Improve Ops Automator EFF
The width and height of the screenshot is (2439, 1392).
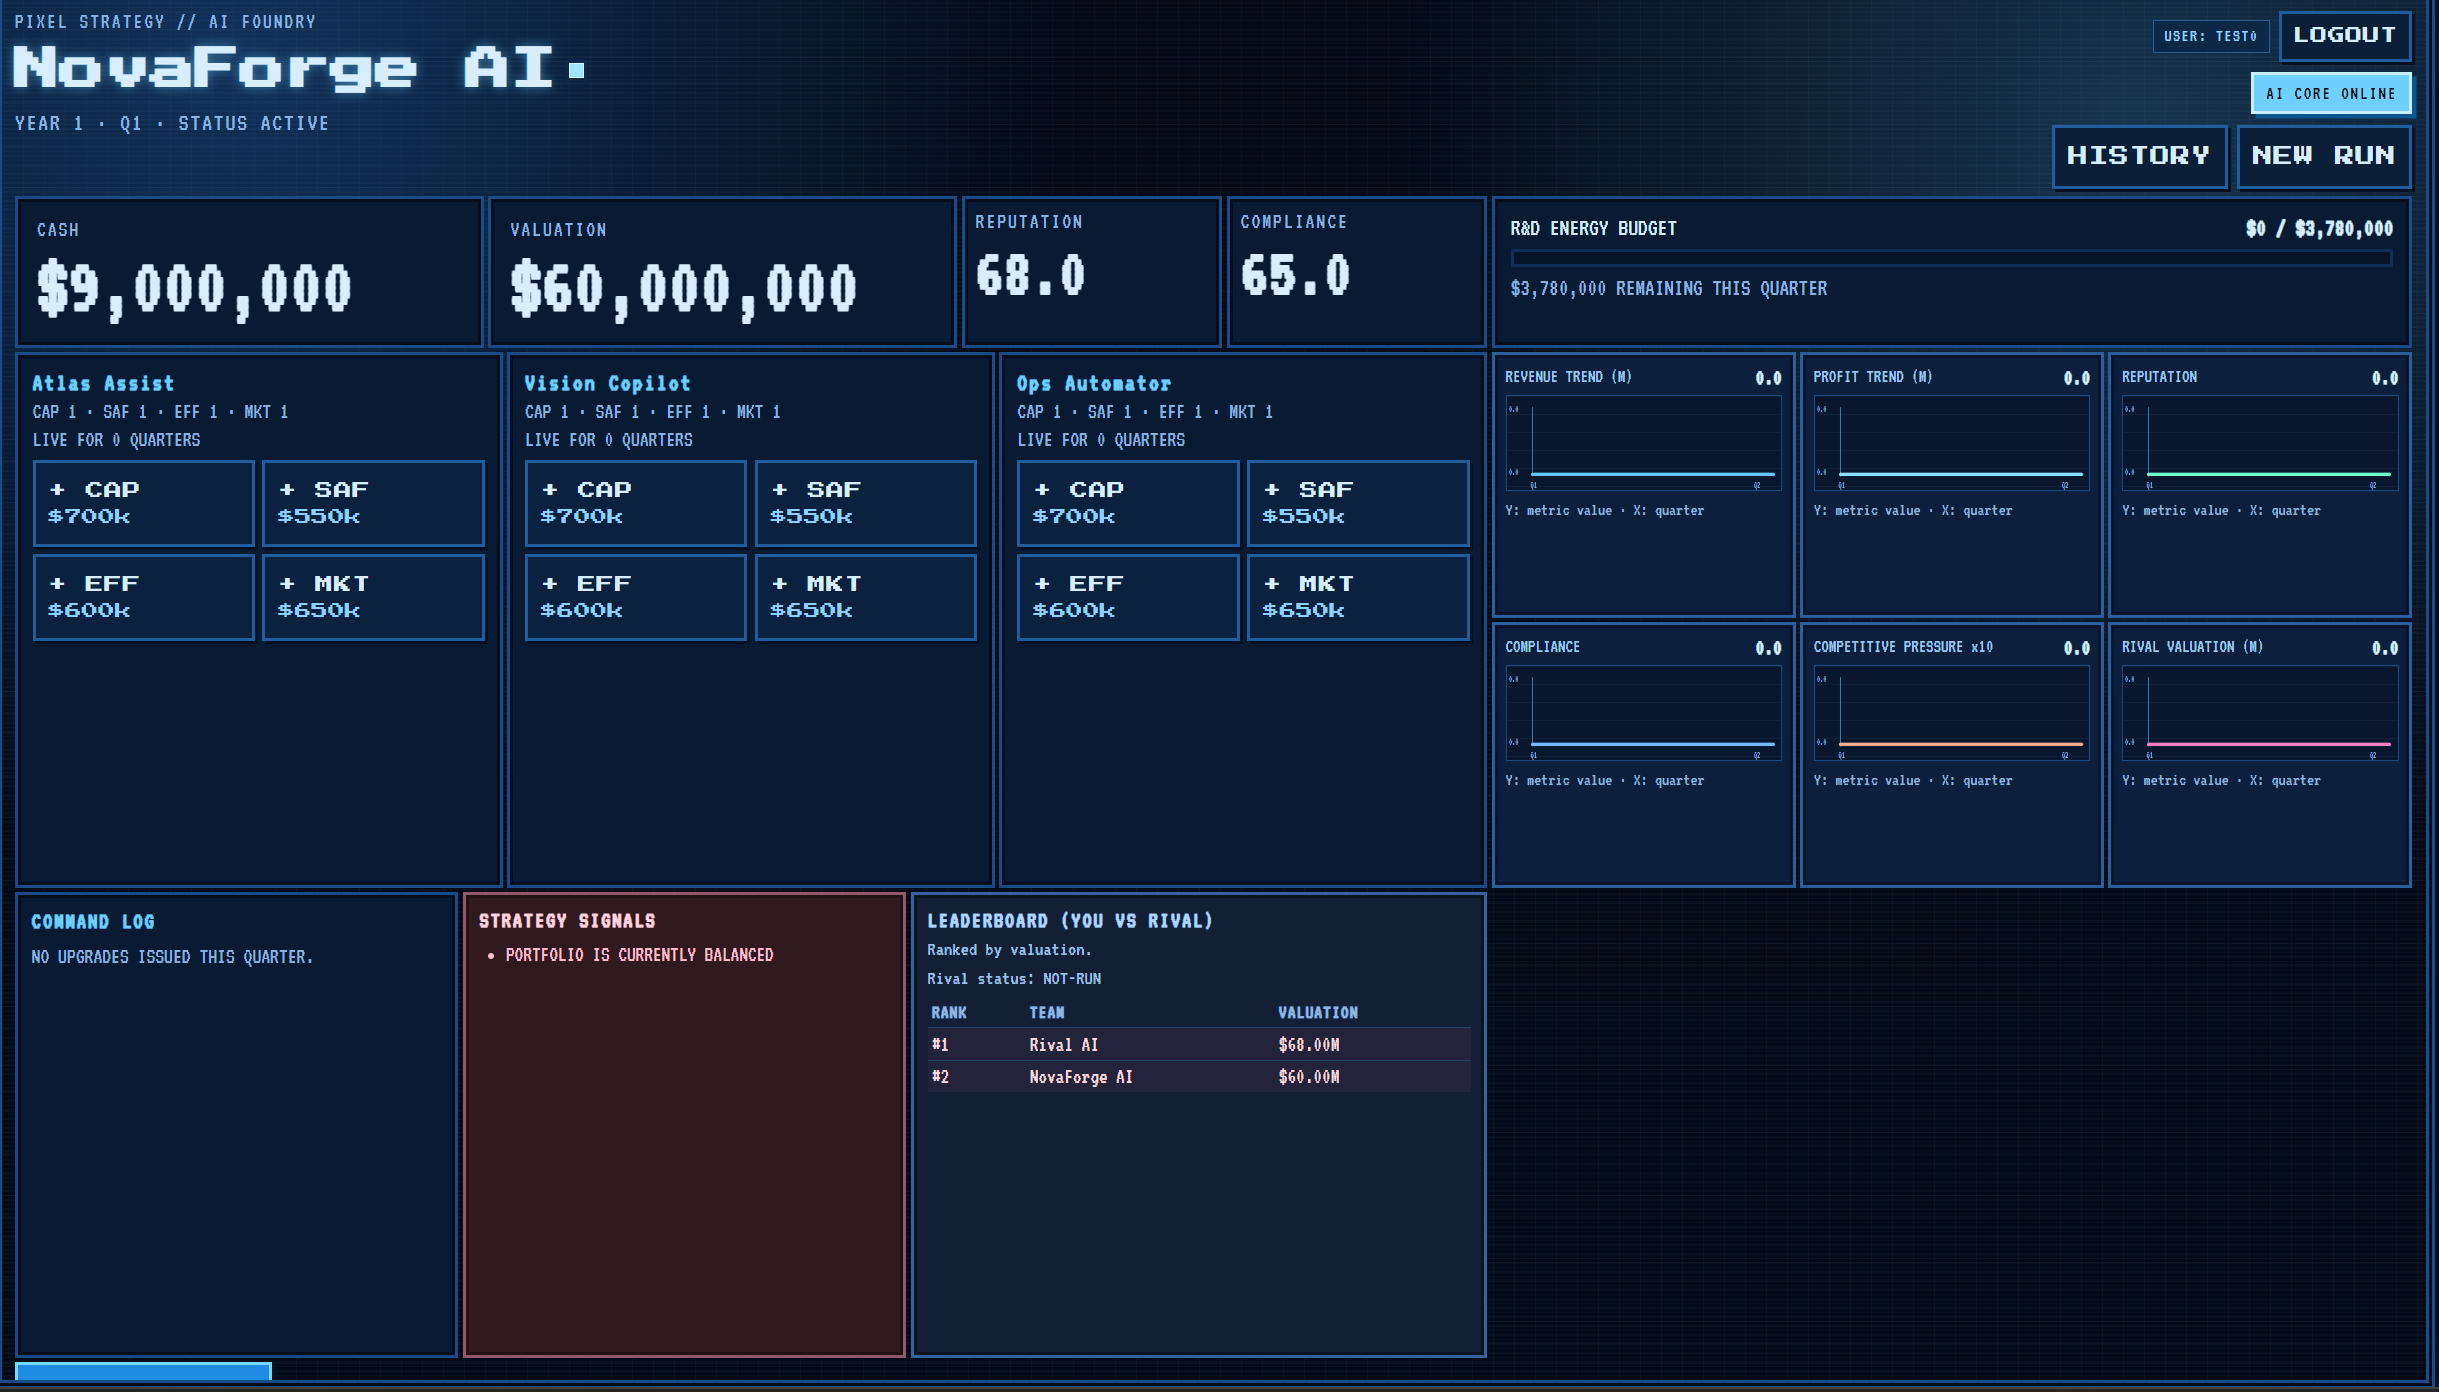1127,597
